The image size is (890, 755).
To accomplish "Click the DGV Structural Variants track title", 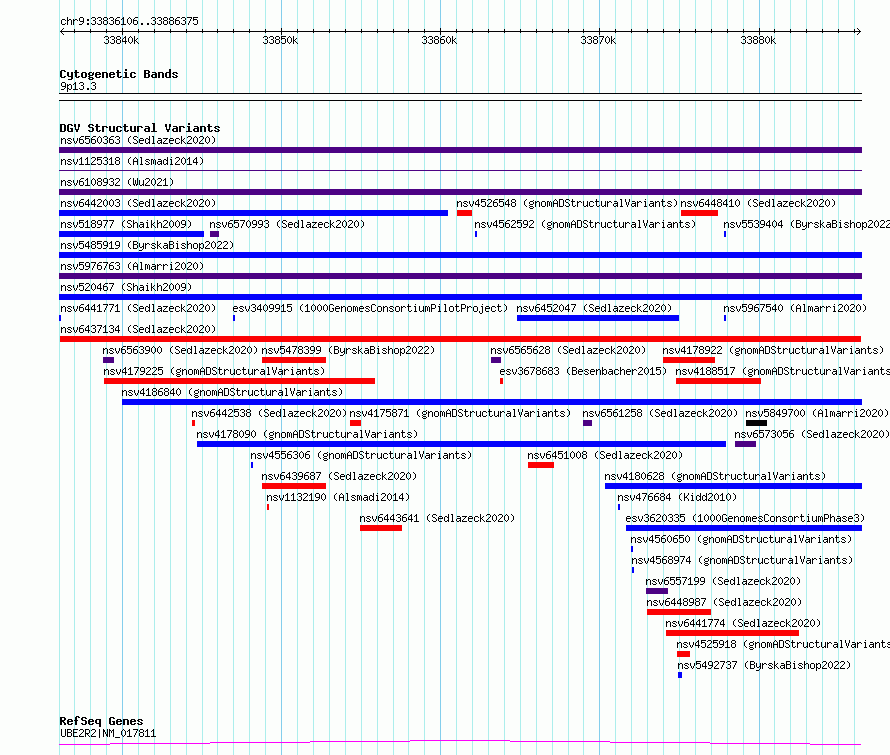I will [x=140, y=128].
